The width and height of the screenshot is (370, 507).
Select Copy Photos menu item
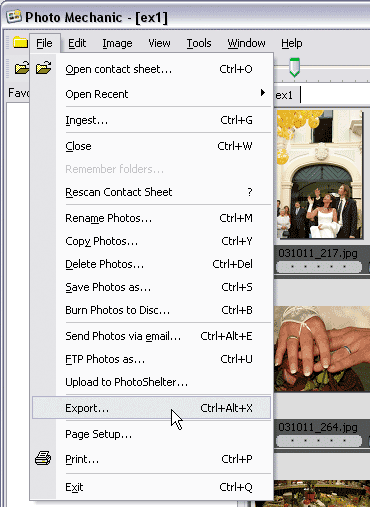pos(152,241)
